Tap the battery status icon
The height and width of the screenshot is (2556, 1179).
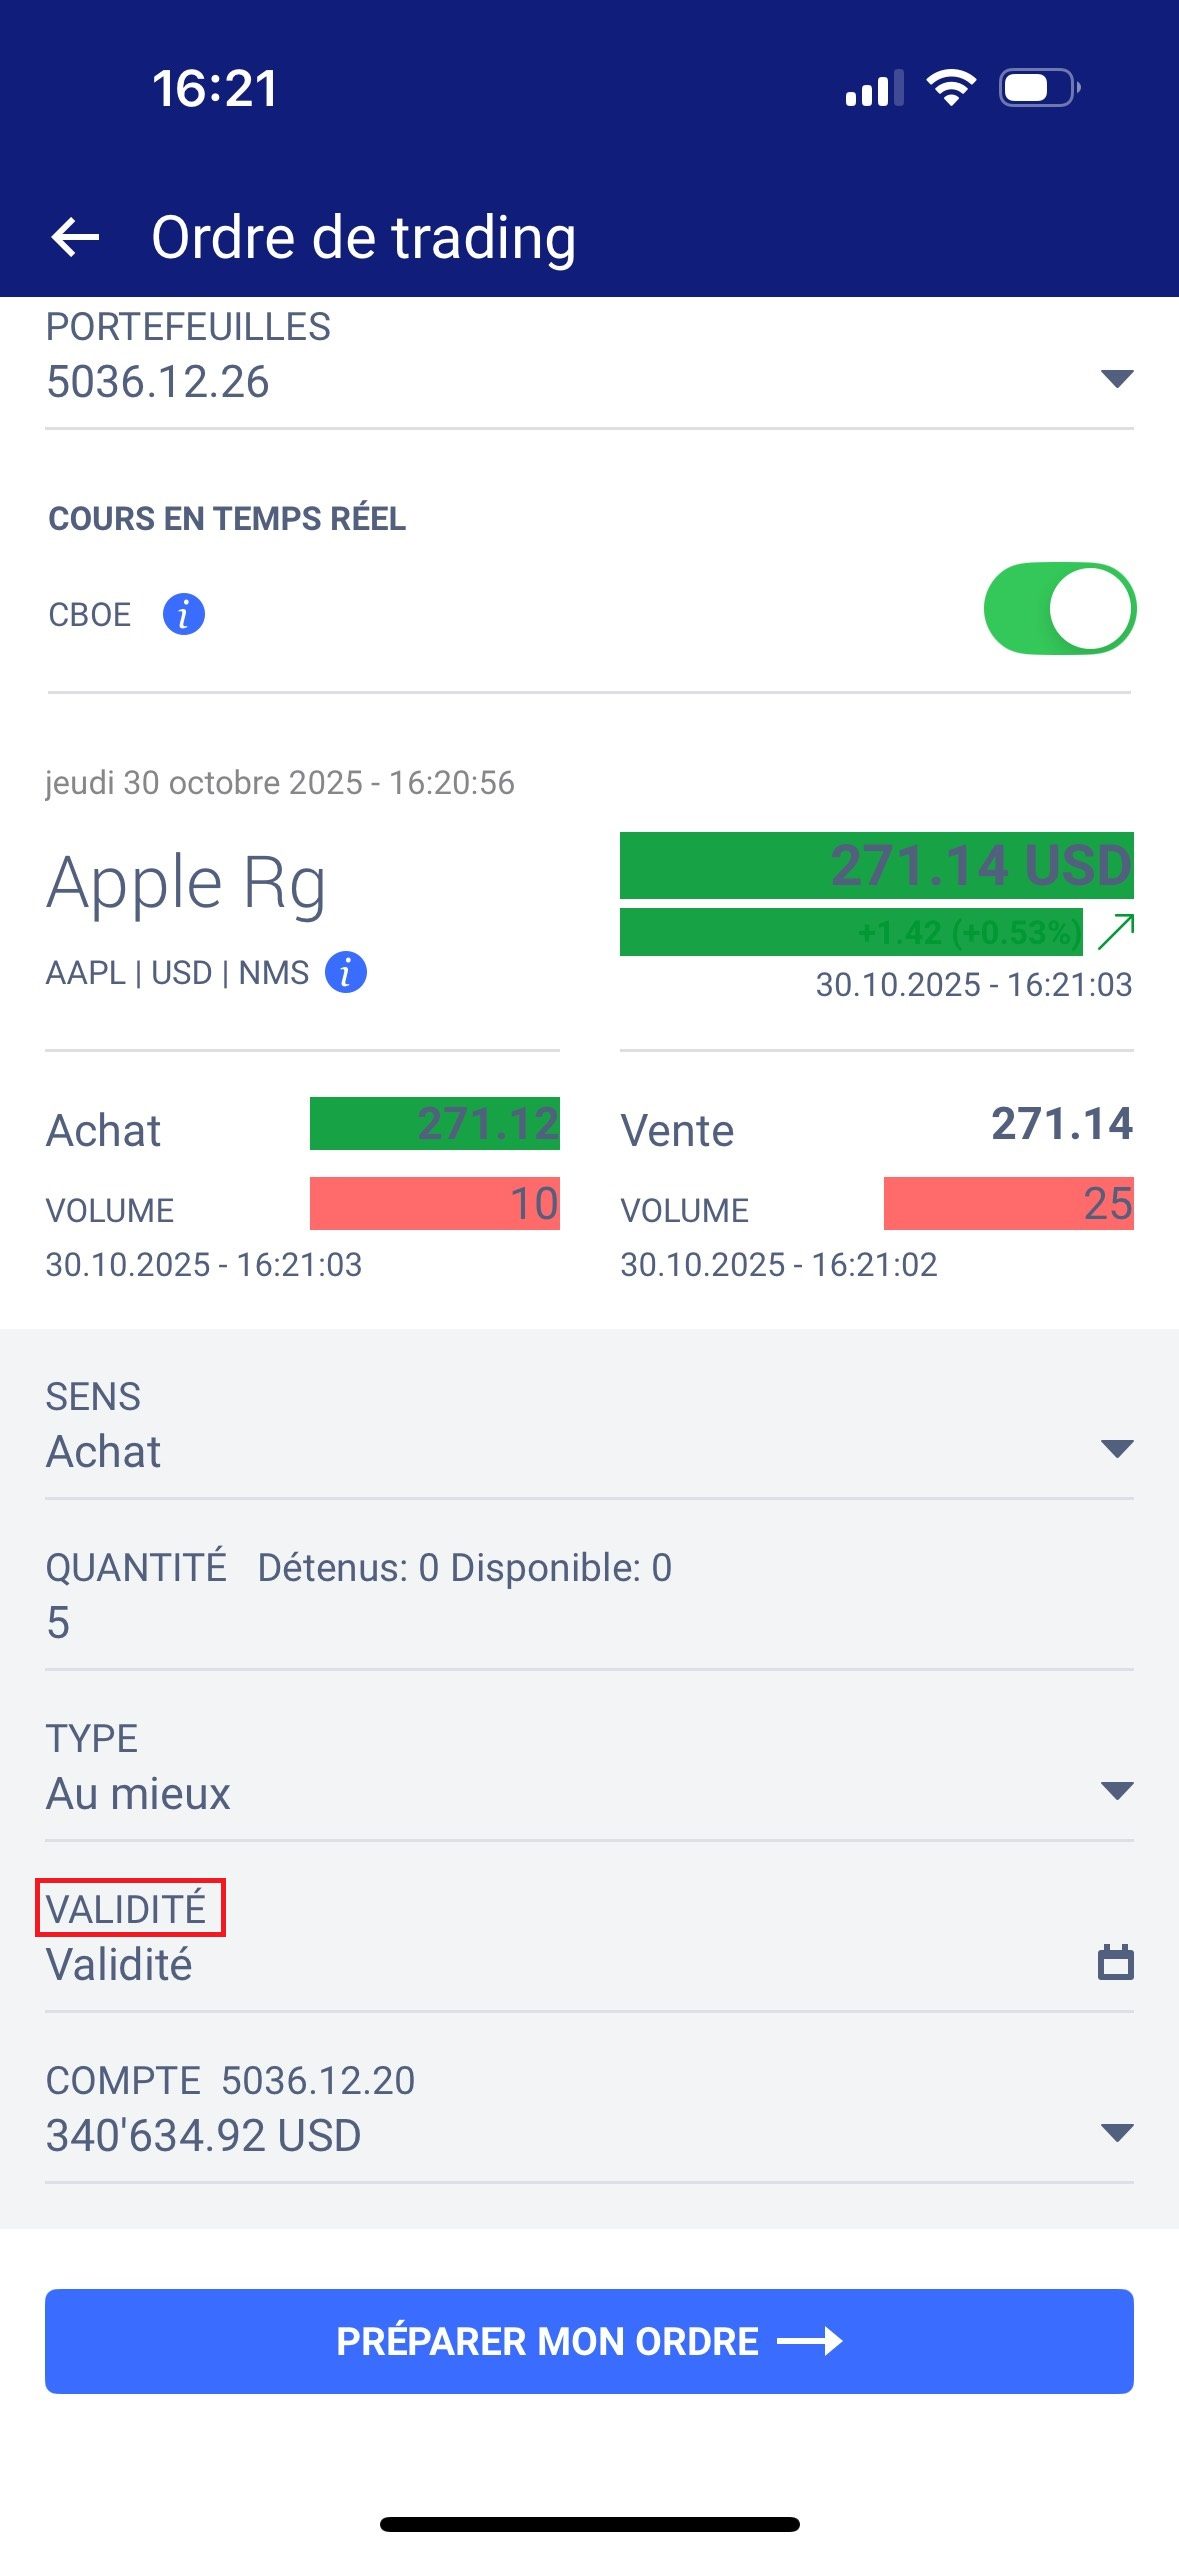pos(1039,88)
